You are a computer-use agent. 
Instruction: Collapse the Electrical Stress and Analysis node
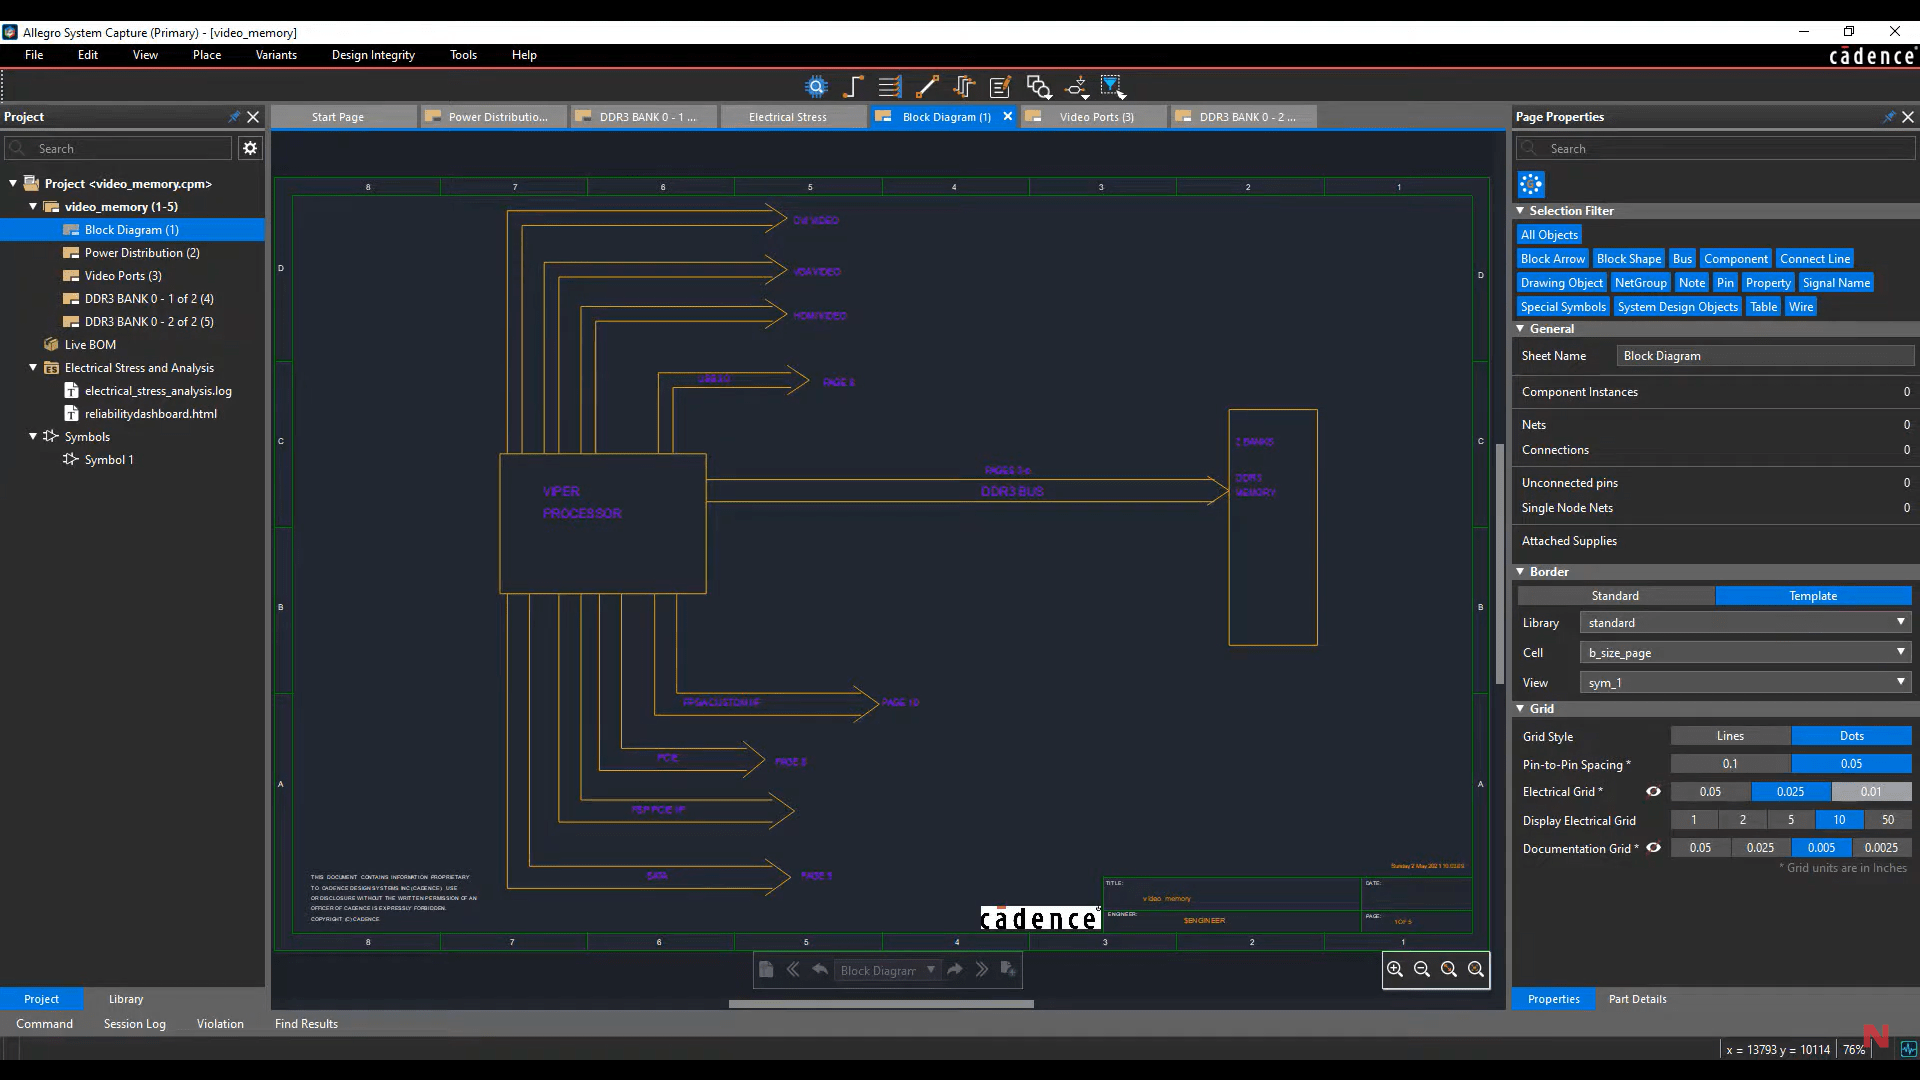point(33,368)
